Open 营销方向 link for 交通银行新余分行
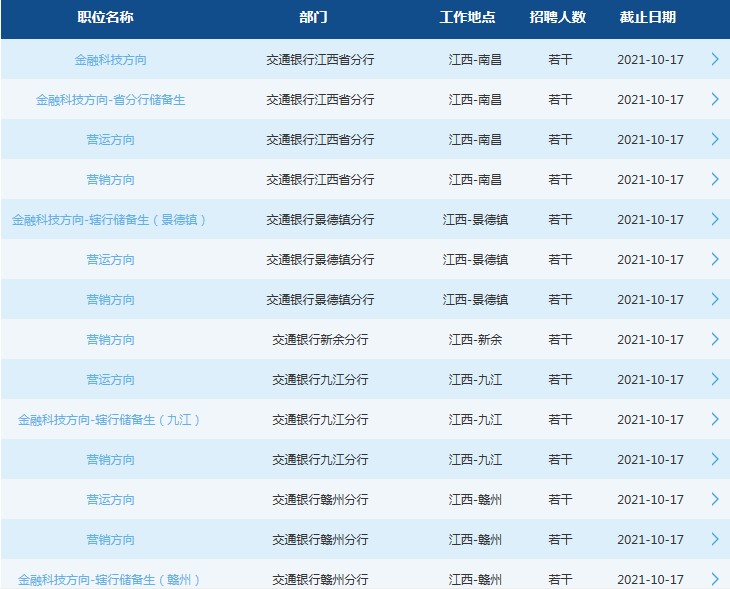 (110, 340)
